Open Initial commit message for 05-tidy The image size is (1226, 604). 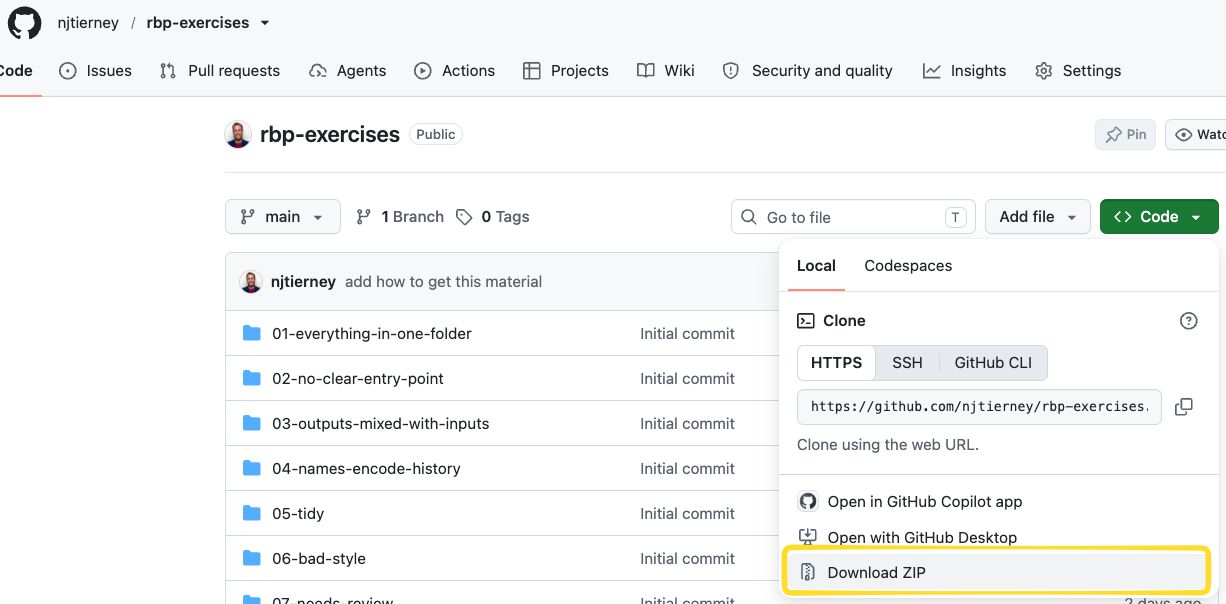687,513
